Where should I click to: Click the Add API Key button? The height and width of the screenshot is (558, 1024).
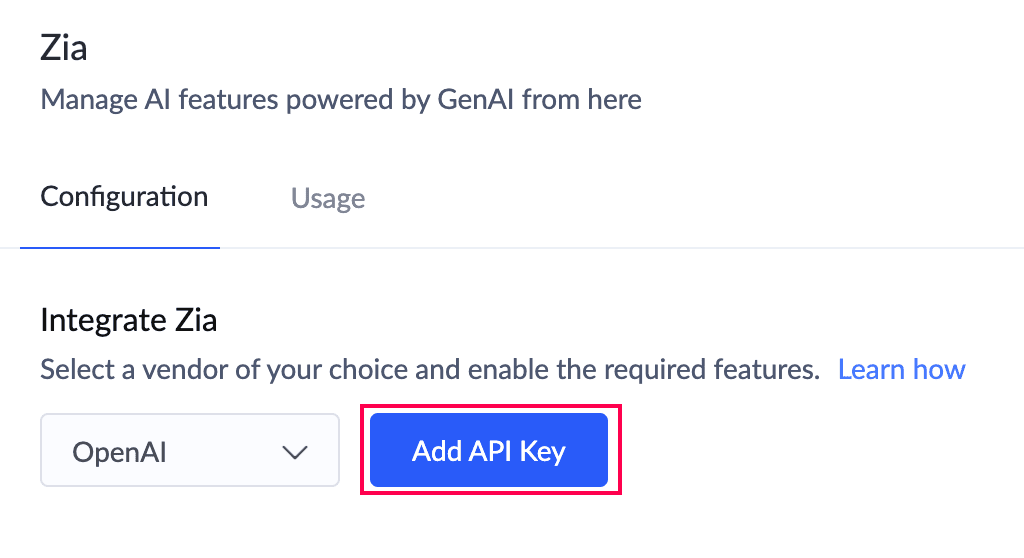coord(489,451)
